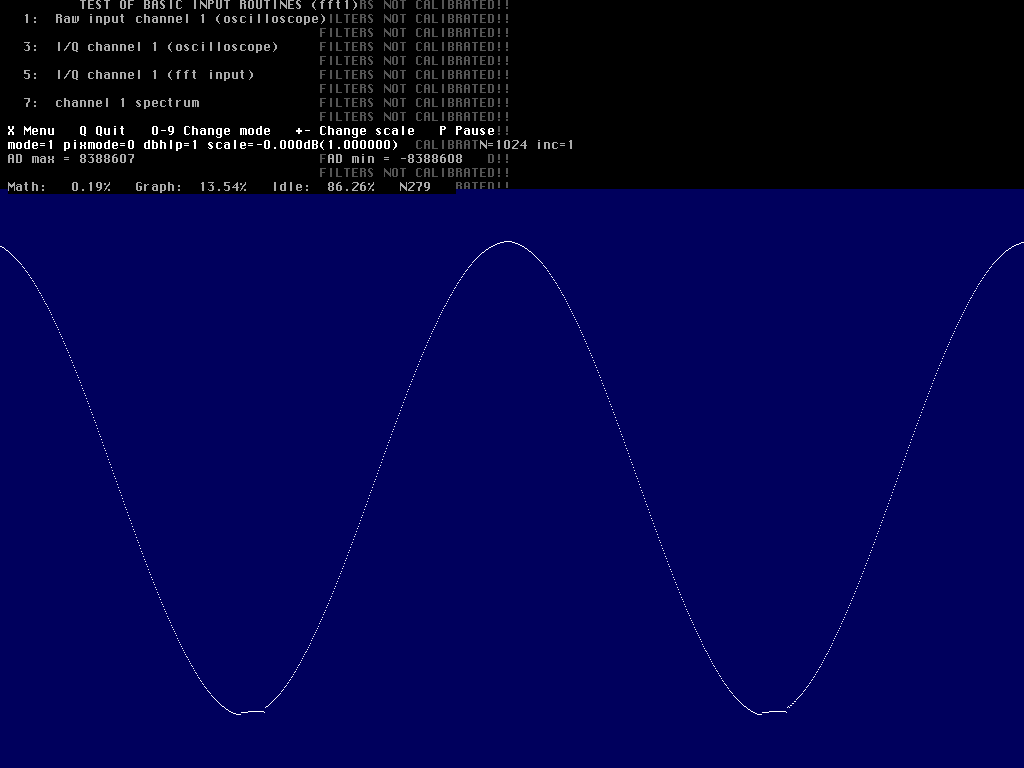Click the 'inc=1' value
This screenshot has width=1024, height=768.
(x=555, y=145)
